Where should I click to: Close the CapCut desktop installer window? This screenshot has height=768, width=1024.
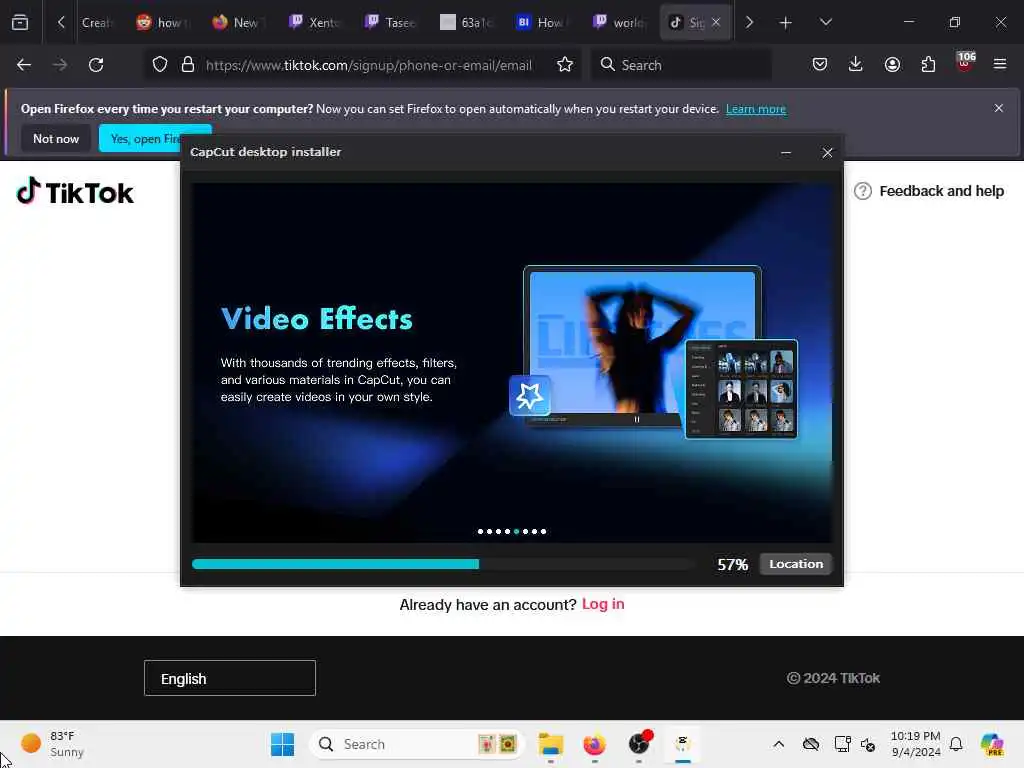pyautogui.click(x=827, y=152)
